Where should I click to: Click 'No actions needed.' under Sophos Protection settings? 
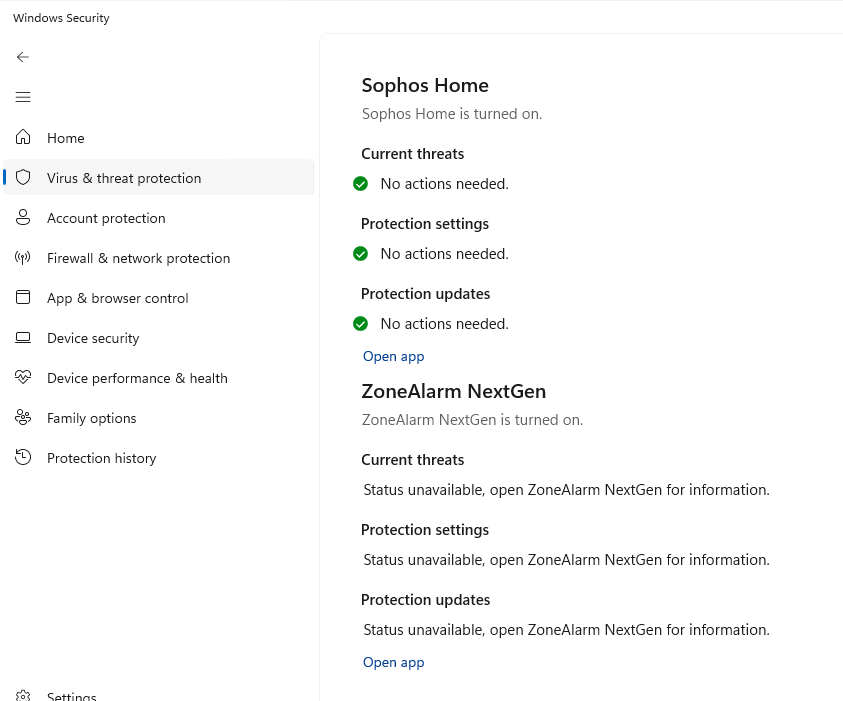coord(444,254)
